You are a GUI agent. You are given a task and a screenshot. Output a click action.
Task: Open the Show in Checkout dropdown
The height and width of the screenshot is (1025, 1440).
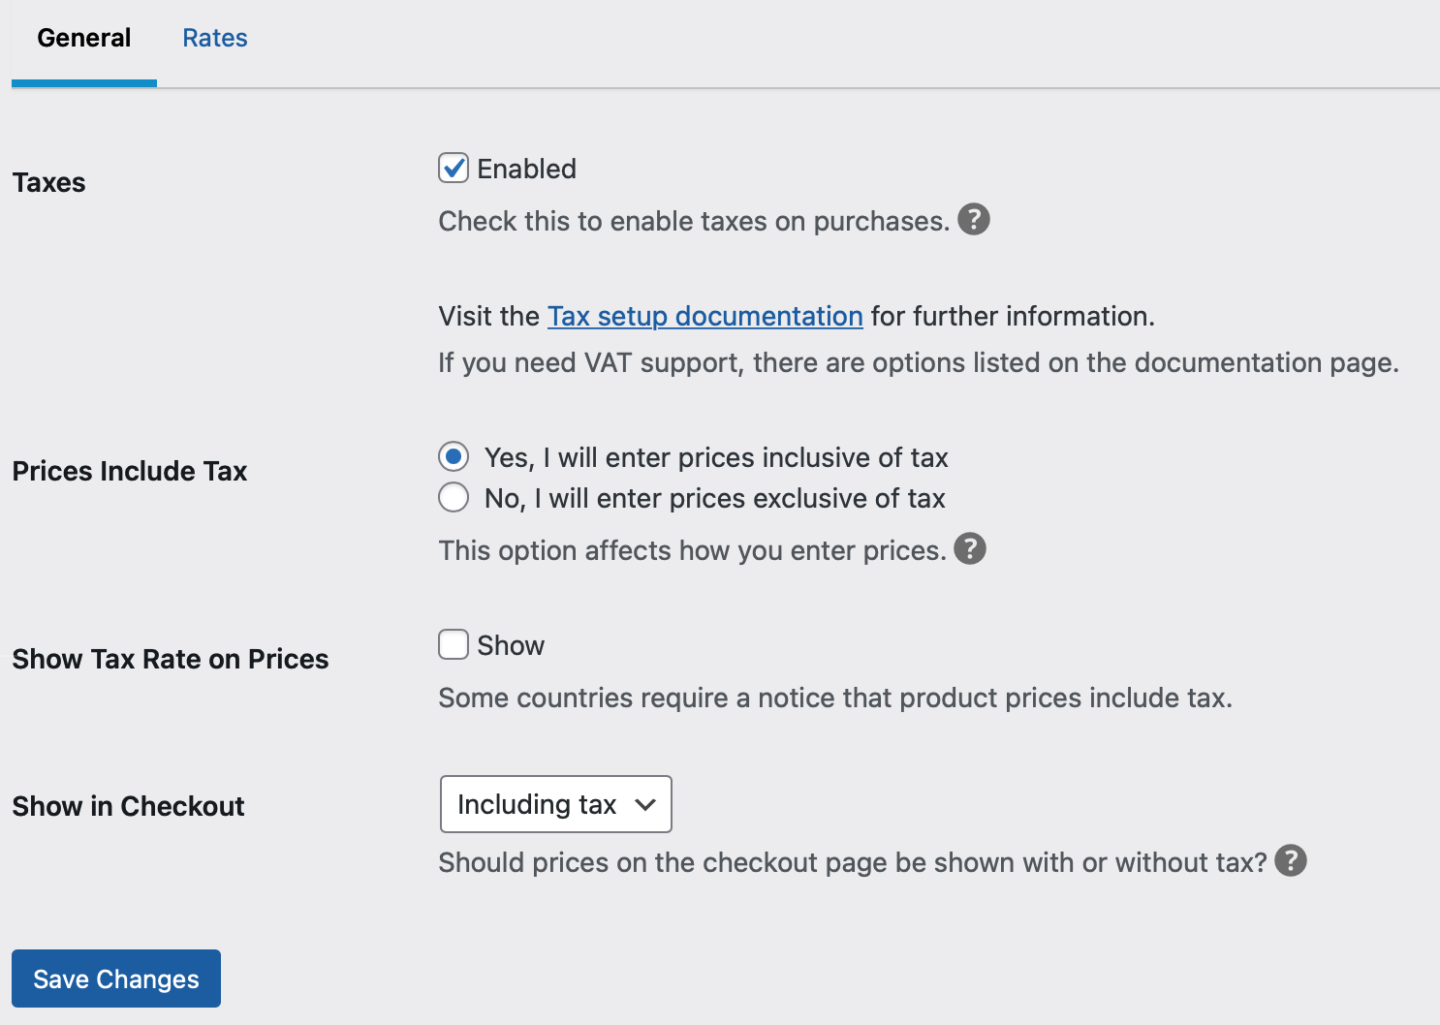tap(555, 804)
